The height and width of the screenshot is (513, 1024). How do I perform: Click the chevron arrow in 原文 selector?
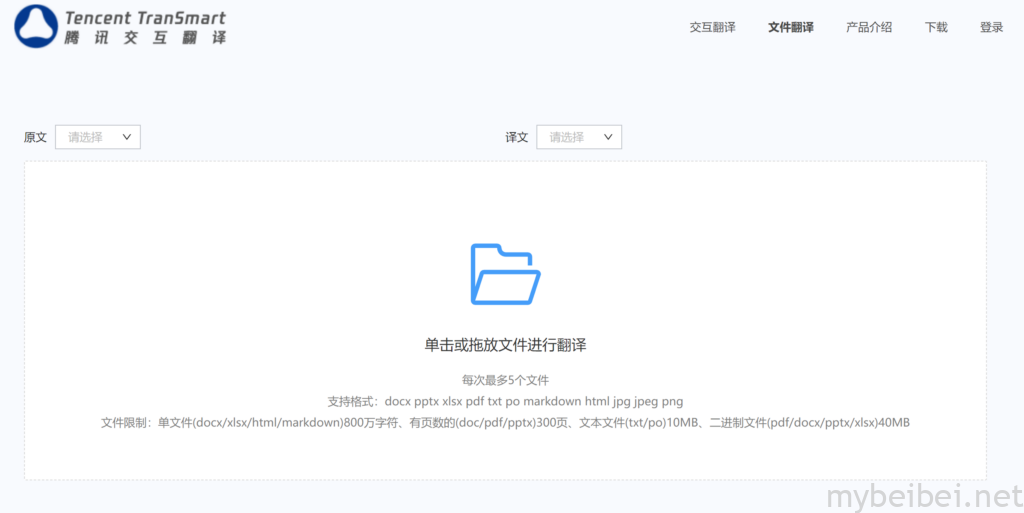127,137
